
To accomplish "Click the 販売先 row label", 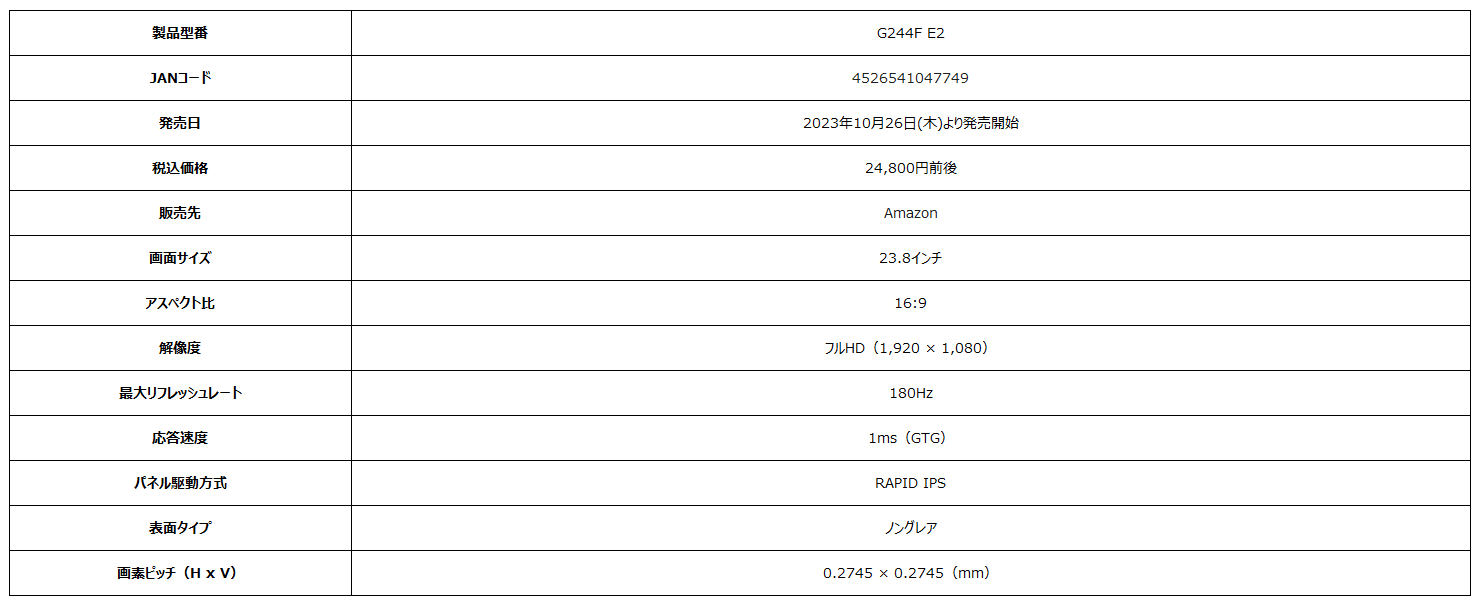I will coord(180,213).
